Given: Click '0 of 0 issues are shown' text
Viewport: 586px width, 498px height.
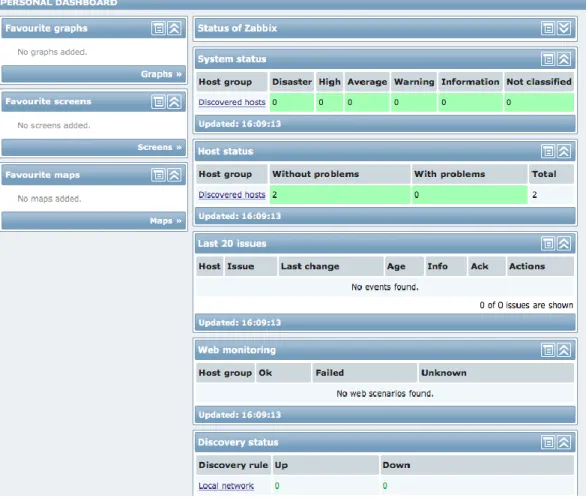Looking at the screenshot, I should click(526, 305).
